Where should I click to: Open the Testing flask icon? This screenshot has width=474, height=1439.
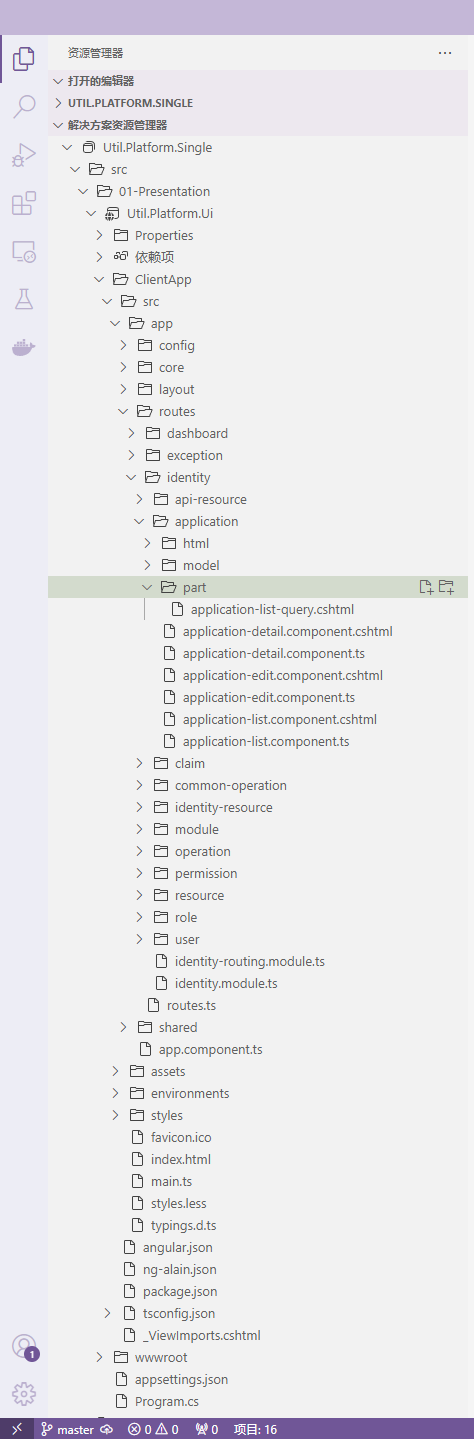(x=24, y=299)
